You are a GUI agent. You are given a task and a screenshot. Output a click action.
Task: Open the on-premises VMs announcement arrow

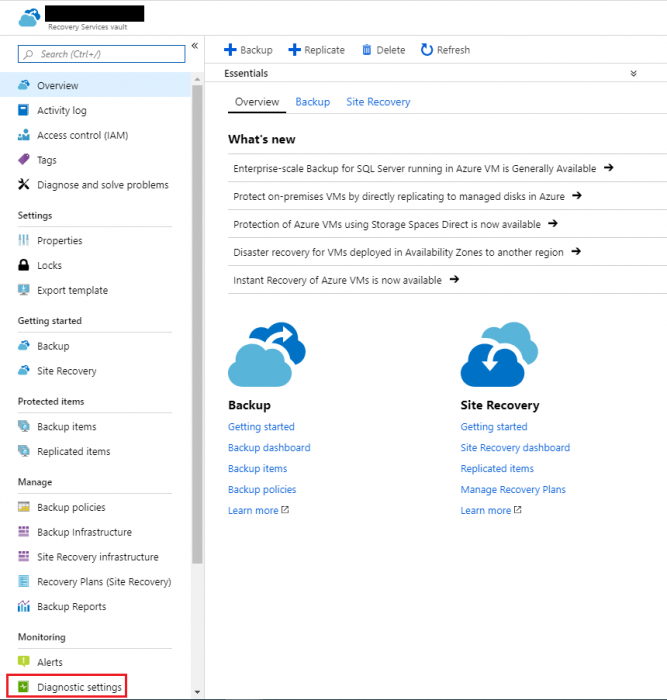pyautogui.click(x=577, y=196)
